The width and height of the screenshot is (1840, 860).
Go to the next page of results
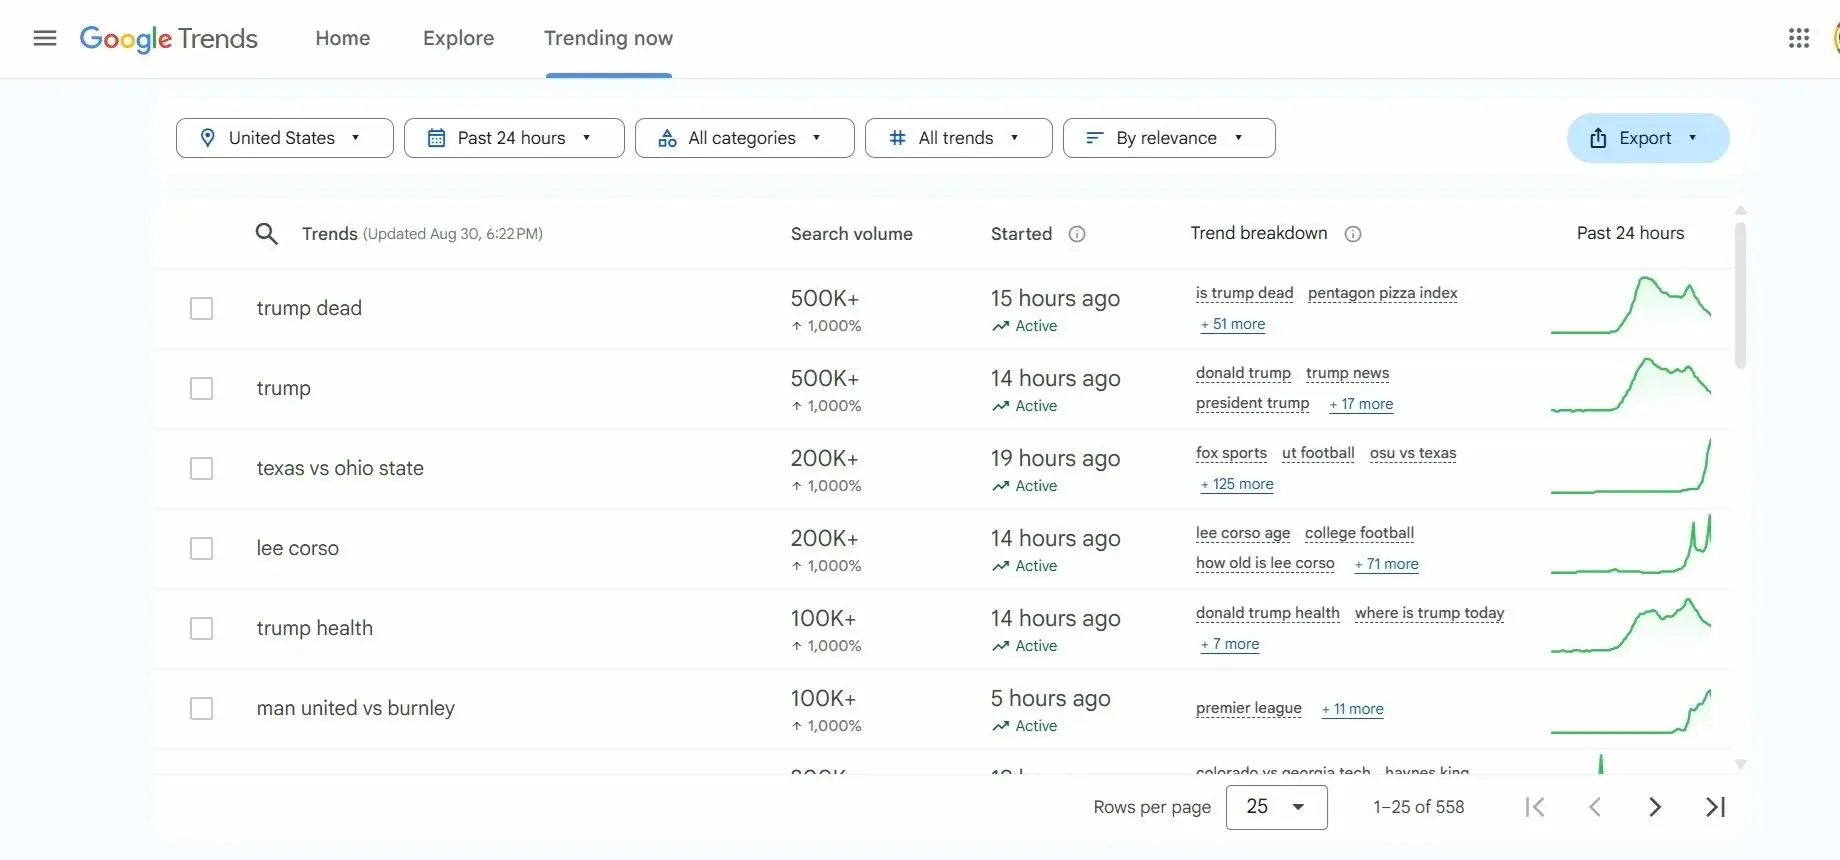1655,807
